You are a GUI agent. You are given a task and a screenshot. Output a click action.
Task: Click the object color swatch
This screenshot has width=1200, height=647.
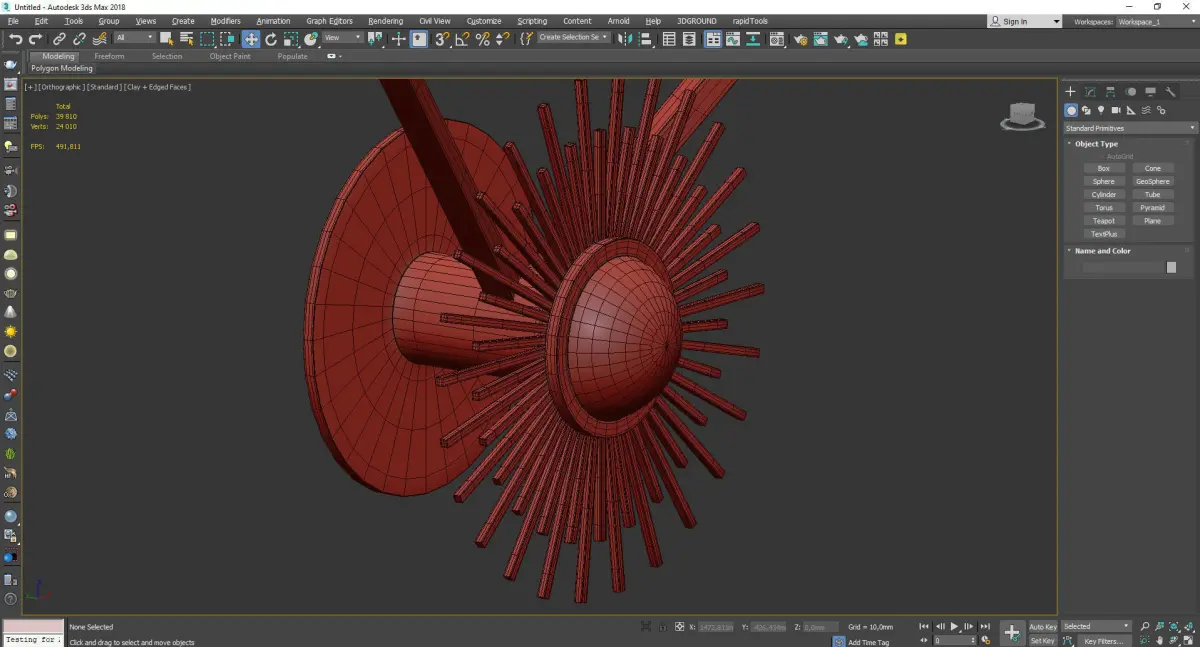click(1171, 267)
